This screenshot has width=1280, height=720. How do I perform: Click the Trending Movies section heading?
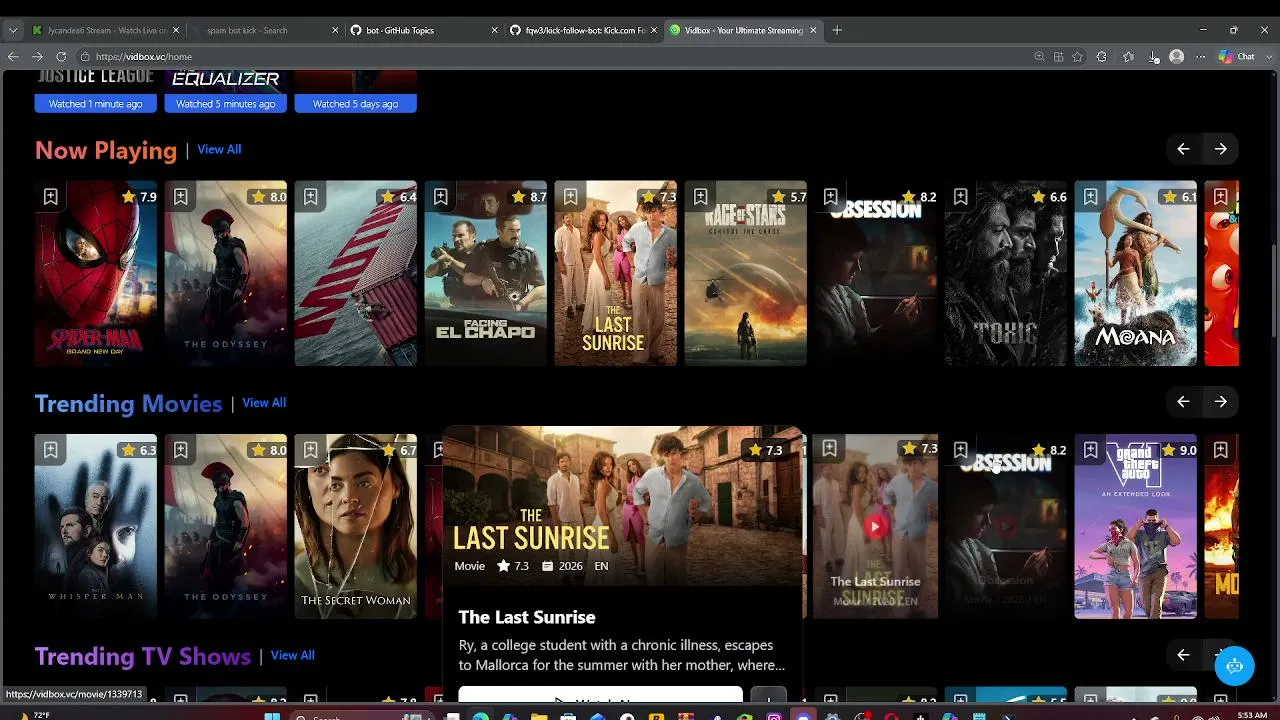tap(129, 403)
